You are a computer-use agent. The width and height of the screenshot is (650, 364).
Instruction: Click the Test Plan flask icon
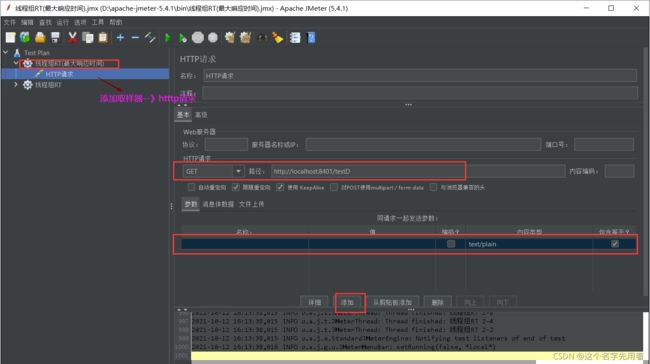pyautogui.click(x=17, y=53)
